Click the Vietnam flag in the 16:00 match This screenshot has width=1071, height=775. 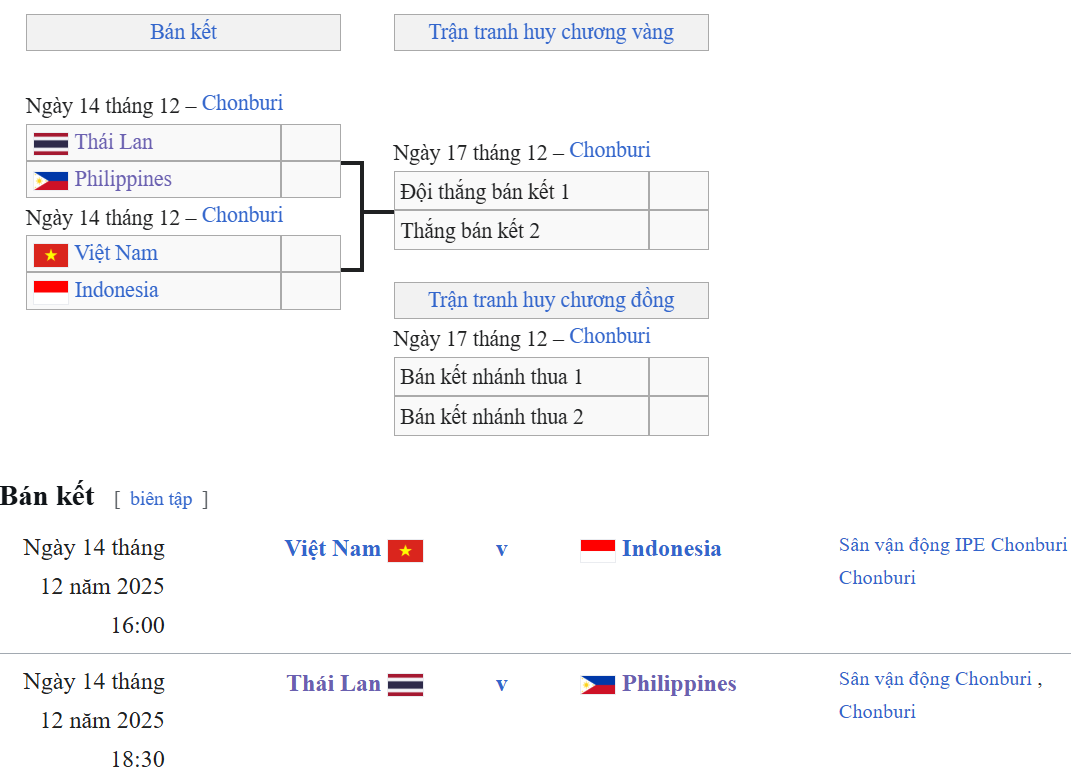405,550
